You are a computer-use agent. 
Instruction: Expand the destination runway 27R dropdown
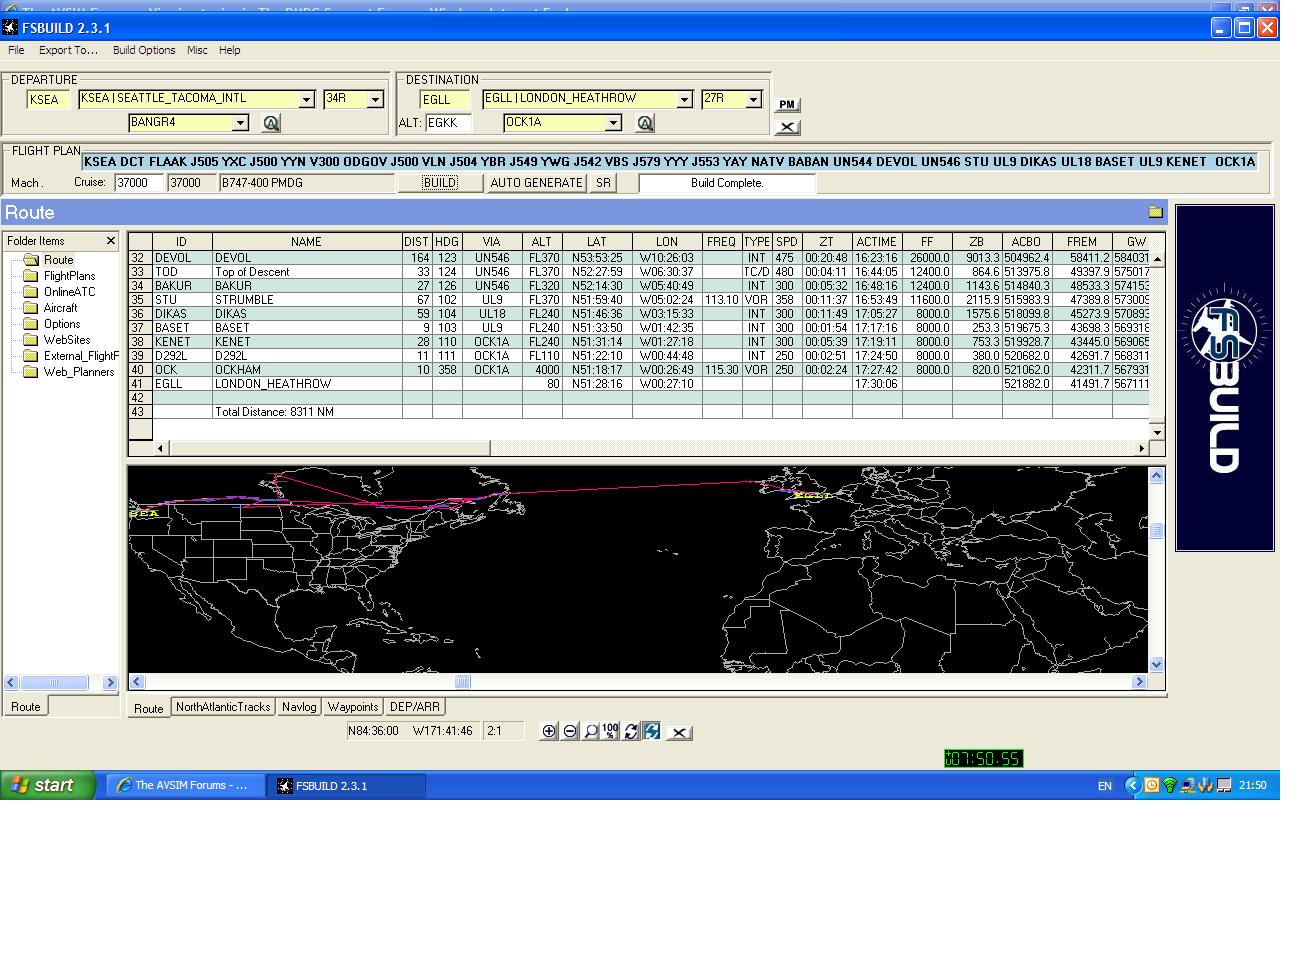[753, 99]
